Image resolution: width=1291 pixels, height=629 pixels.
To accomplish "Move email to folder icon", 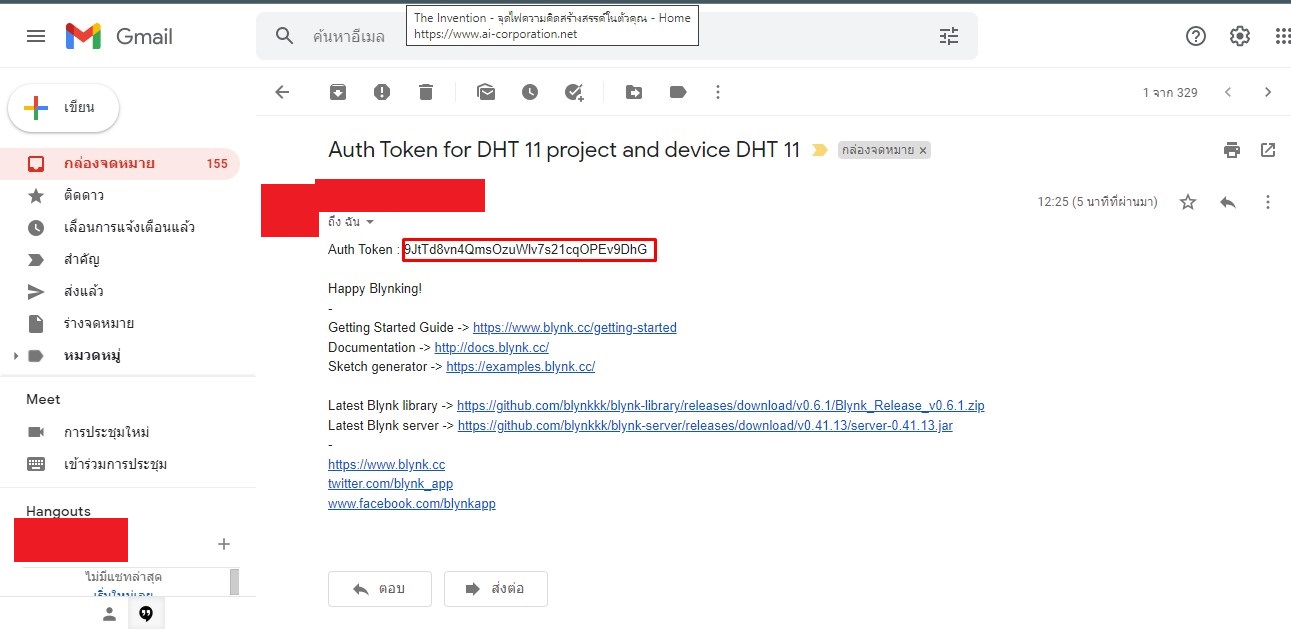I will coord(634,92).
